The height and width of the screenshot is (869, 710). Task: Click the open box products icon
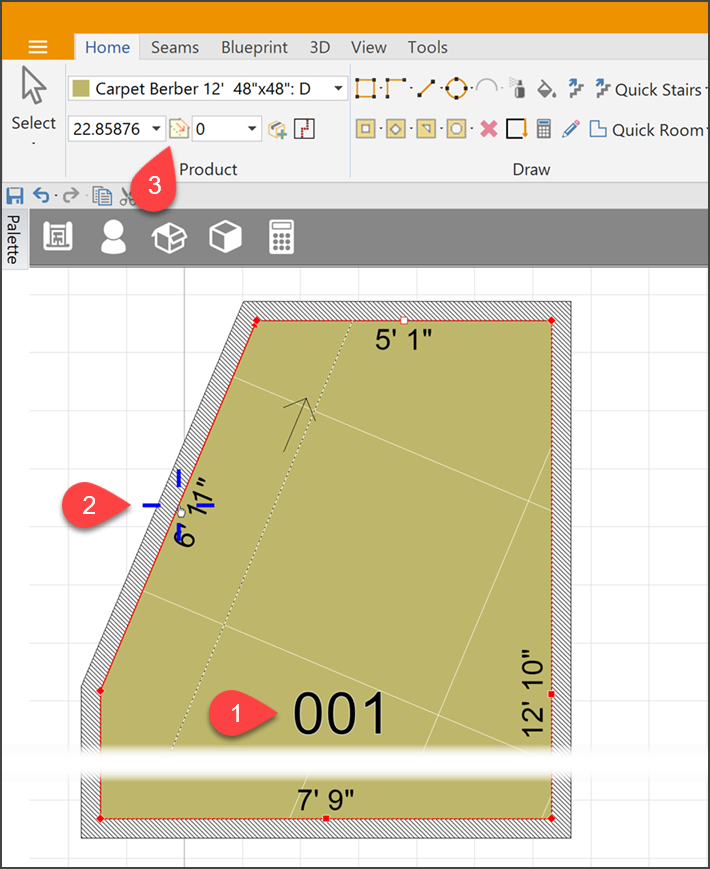(169, 237)
